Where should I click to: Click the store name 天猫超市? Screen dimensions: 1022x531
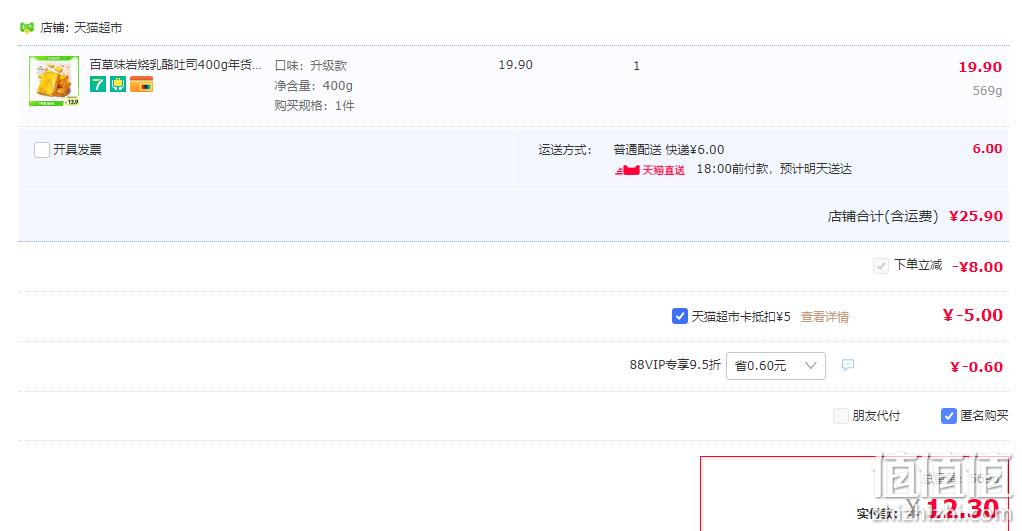pyautogui.click(x=98, y=27)
